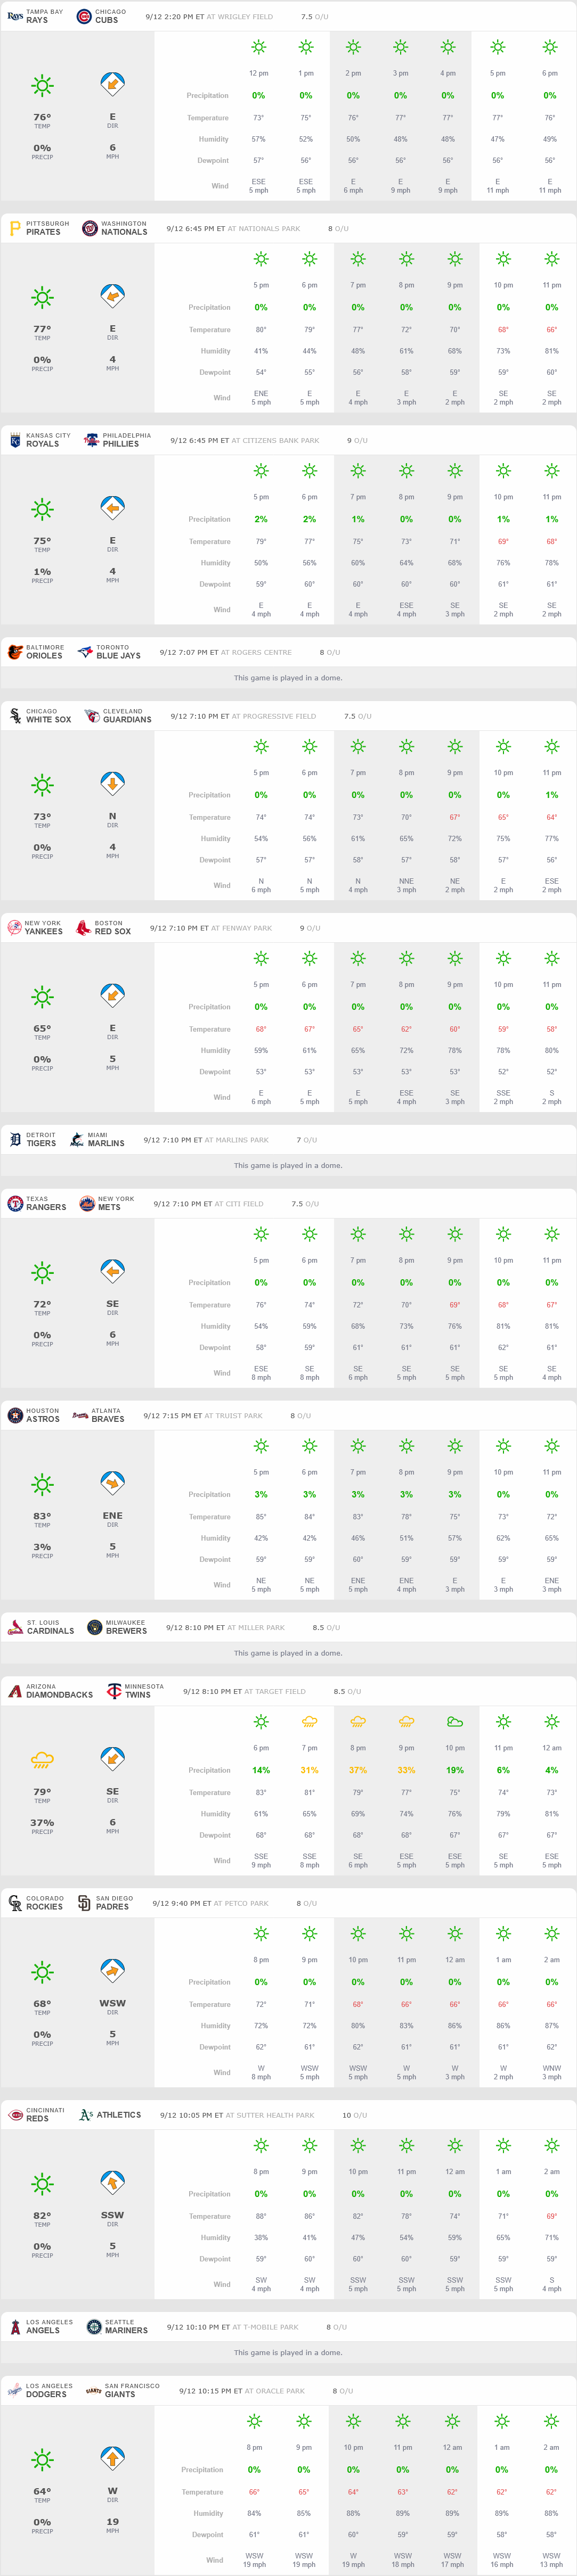Click the Baltimore Orioles logo
This screenshot has height=2576, width=577.
click(x=14, y=652)
